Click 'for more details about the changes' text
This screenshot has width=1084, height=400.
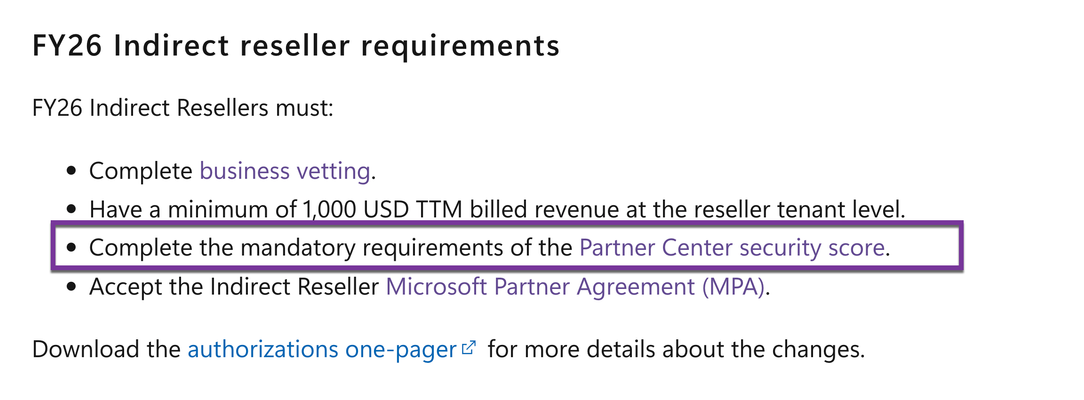676,349
